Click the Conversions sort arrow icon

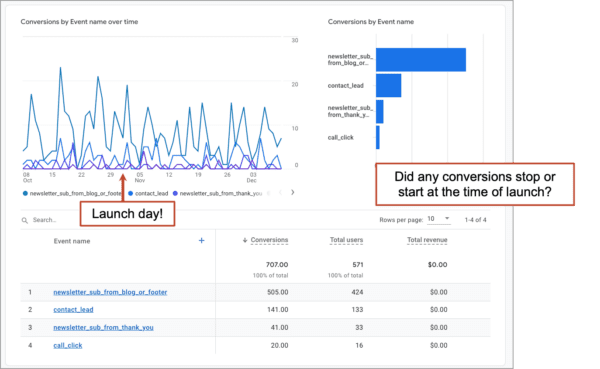(x=245, y=240)
